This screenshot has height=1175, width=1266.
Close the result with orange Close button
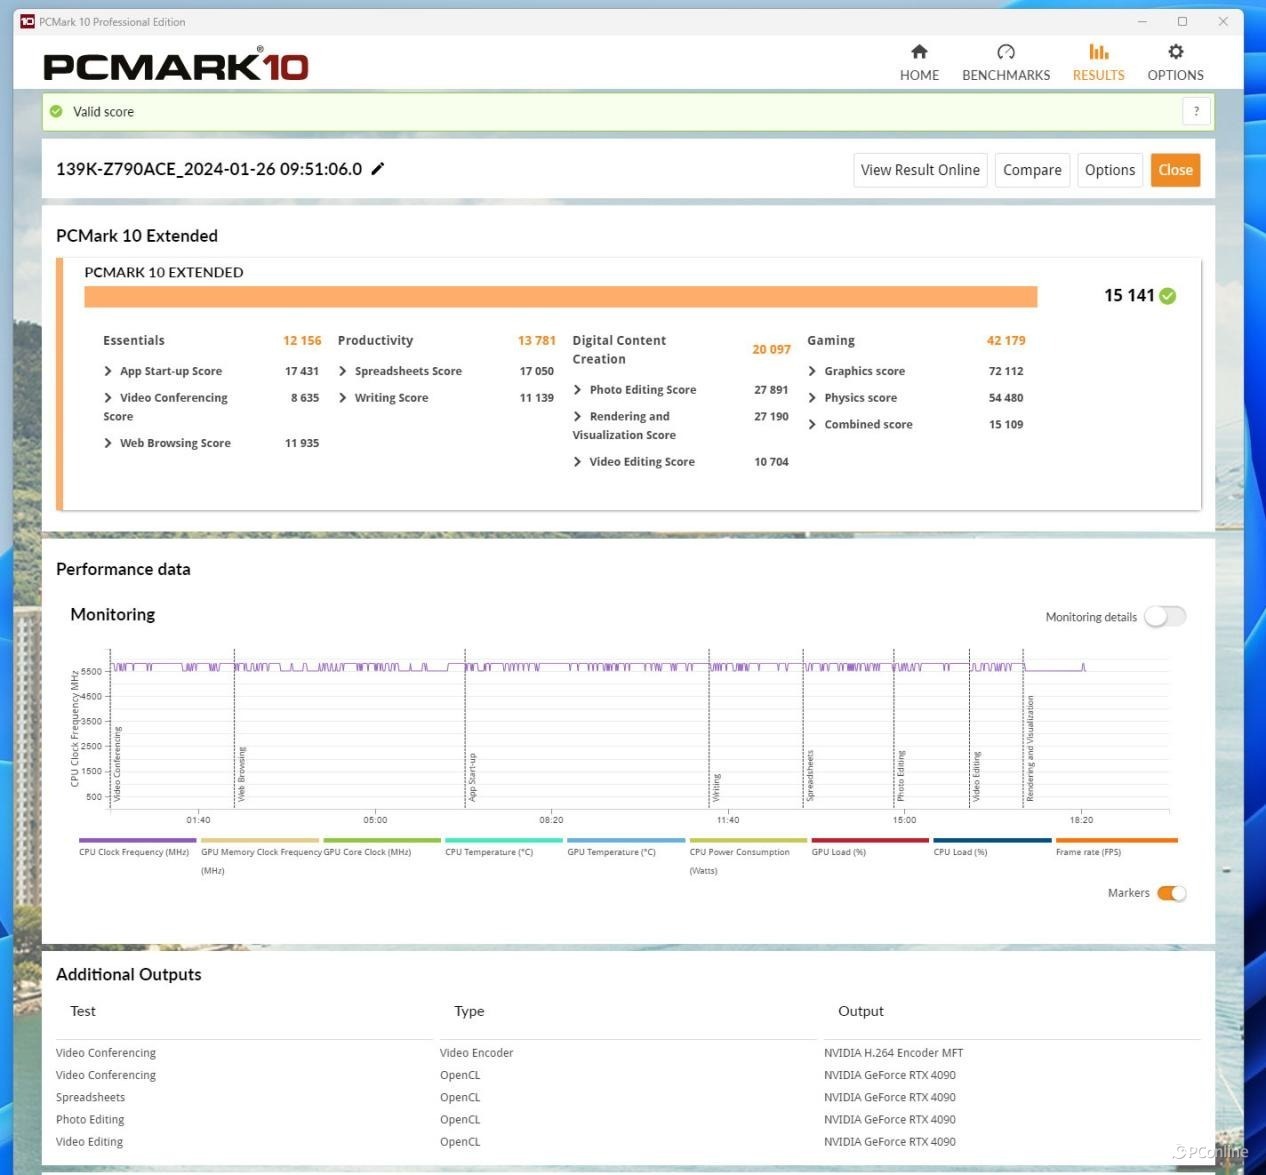tap(1175, 170)
